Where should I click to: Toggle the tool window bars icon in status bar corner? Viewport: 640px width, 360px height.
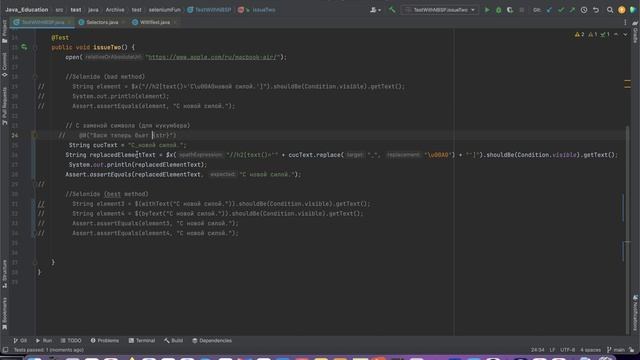coord(5,350)
